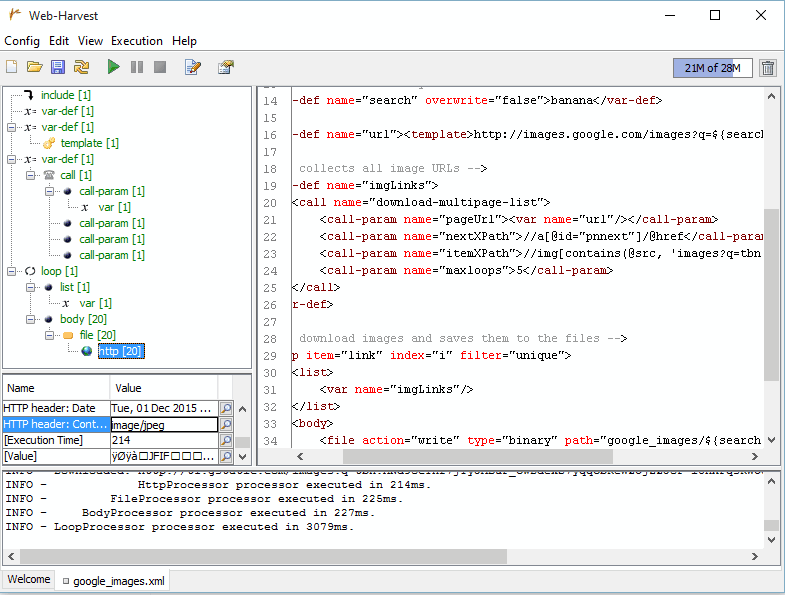Image resolution: width=785 pixels, height=595 pixels.
Task: Collapse the file [20] node
Action: click(50, 336)
